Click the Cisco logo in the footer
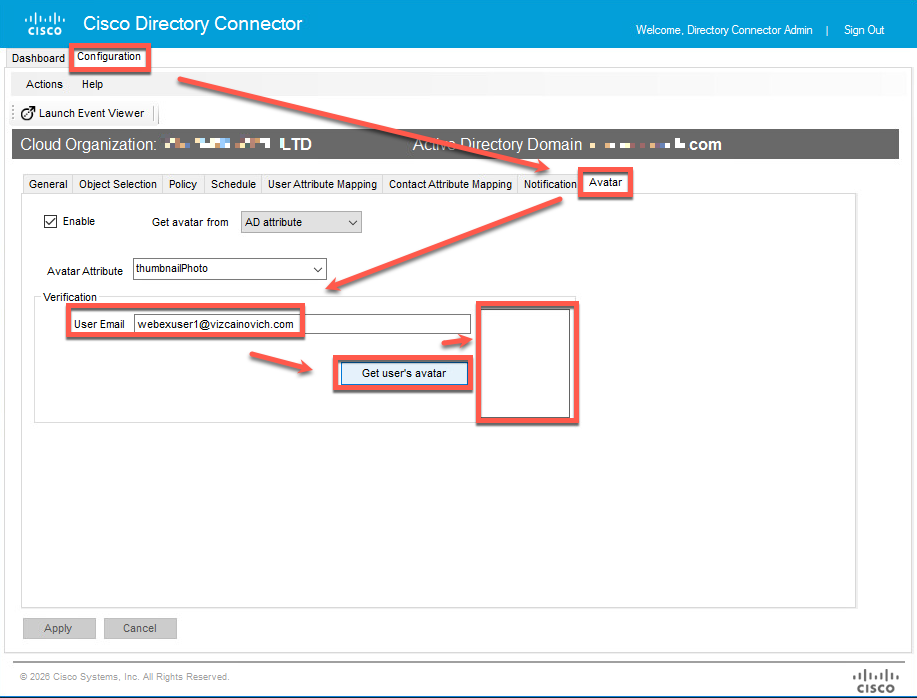The width and height of the screenshot is (917, 698). coord(875,680)
